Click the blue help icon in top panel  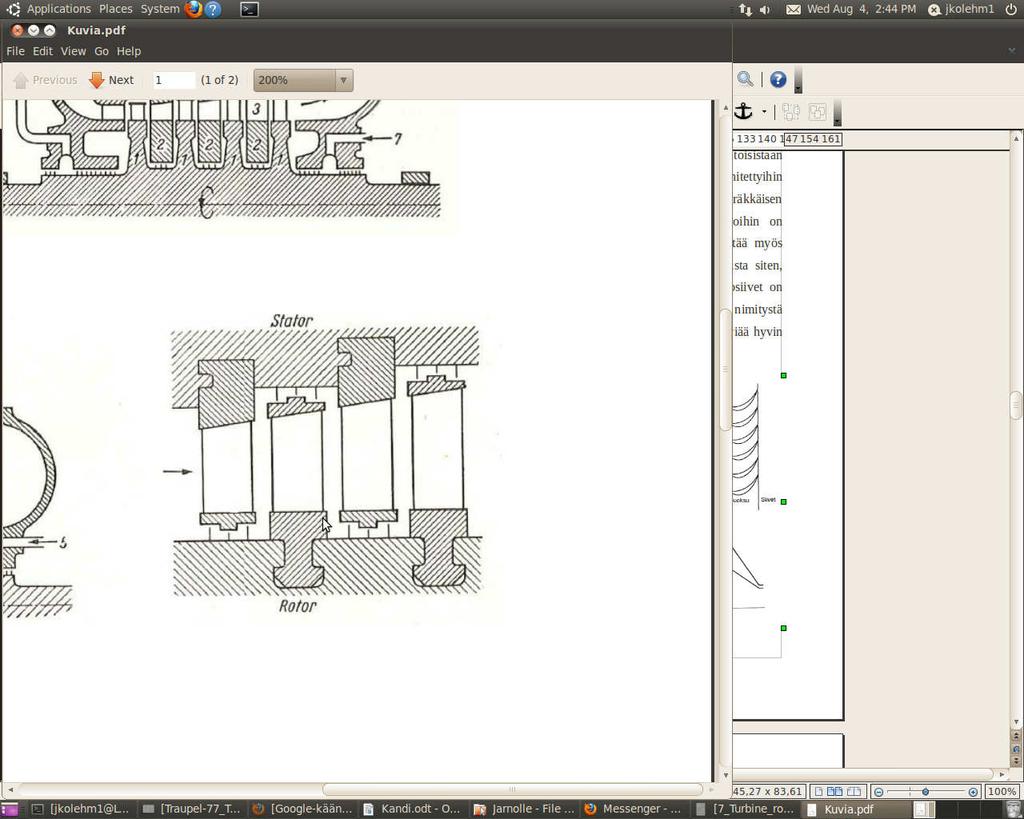point(213,9)
